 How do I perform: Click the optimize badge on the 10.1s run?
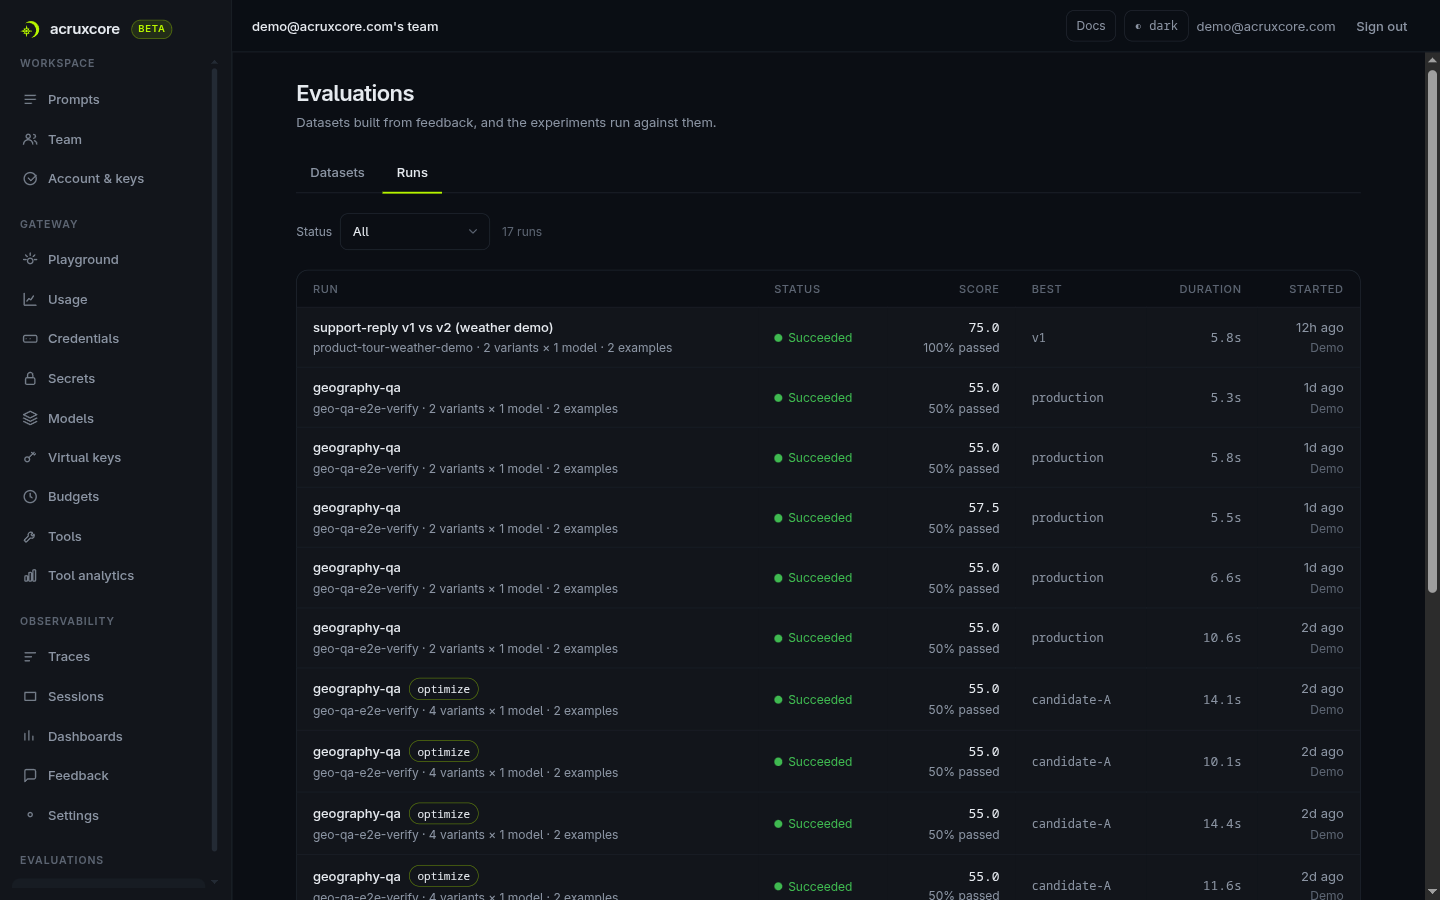click(444, 752)
